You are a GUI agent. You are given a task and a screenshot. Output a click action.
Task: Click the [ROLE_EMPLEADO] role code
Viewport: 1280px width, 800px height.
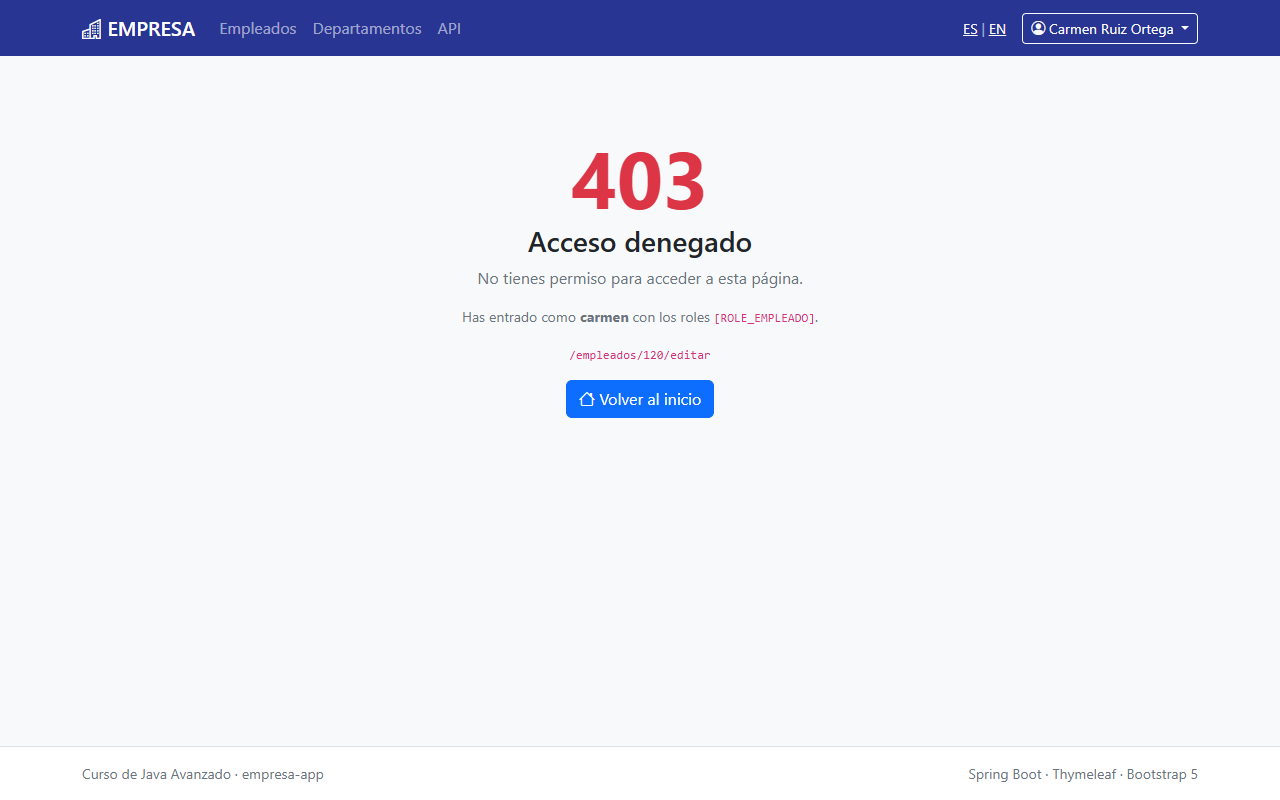765,318
